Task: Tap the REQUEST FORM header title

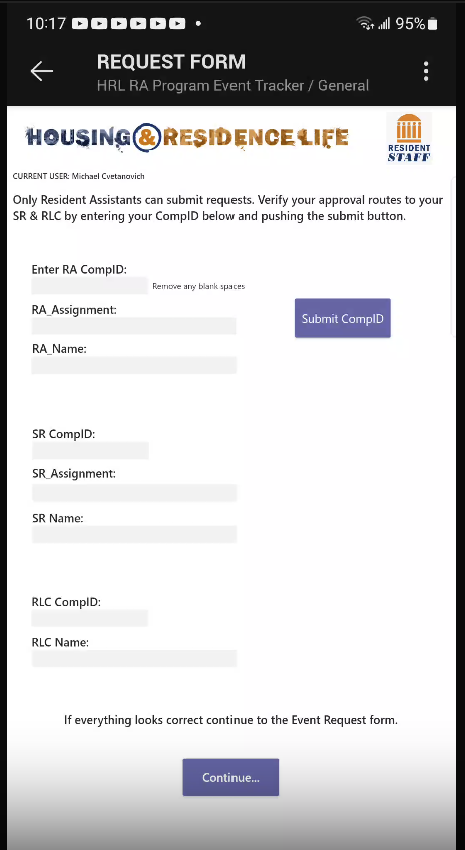Action: coord(171,62)
